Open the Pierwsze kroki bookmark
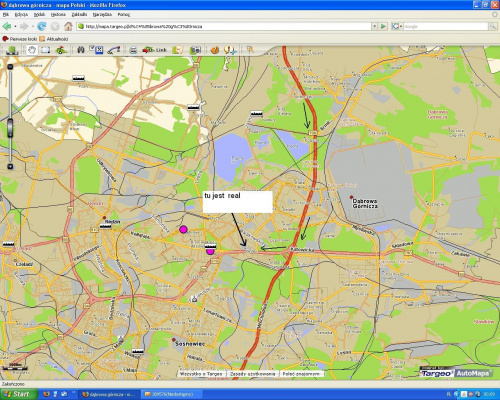The height and width of the screenshot is (400, 500). 20,39
